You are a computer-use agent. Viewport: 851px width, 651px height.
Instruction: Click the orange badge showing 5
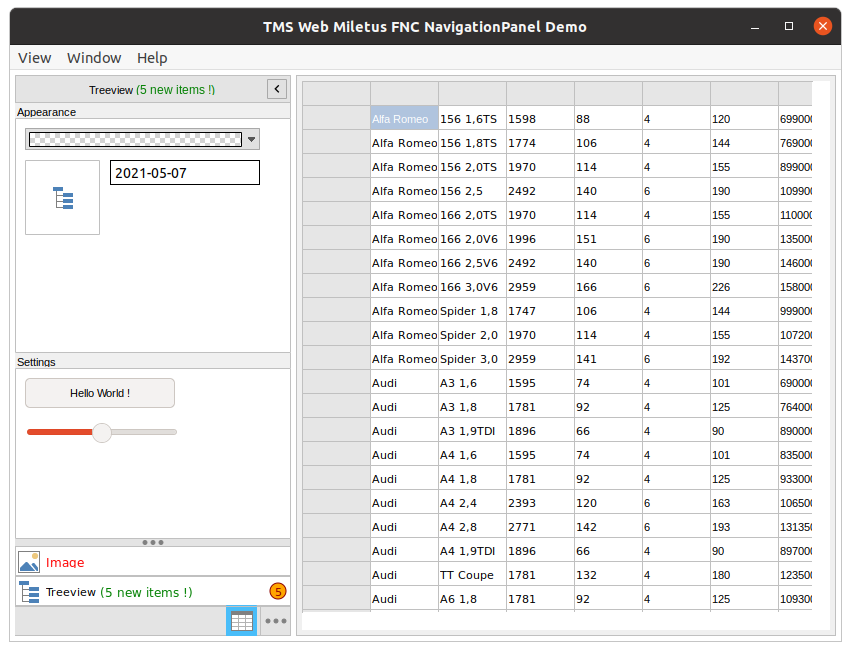click(278, 591)
